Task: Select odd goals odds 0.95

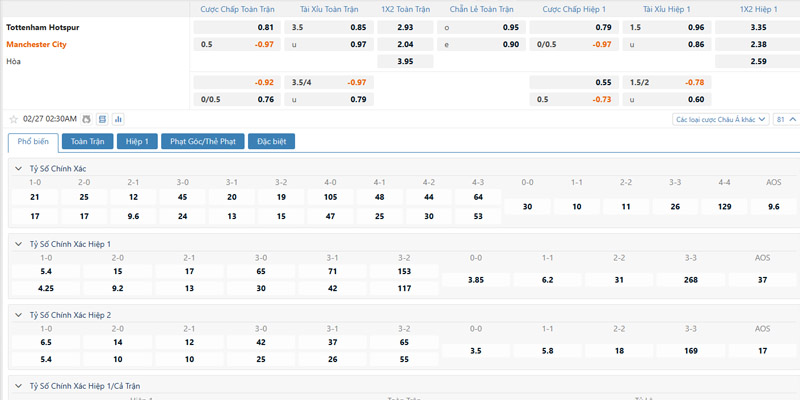Action: coord(481,28)
